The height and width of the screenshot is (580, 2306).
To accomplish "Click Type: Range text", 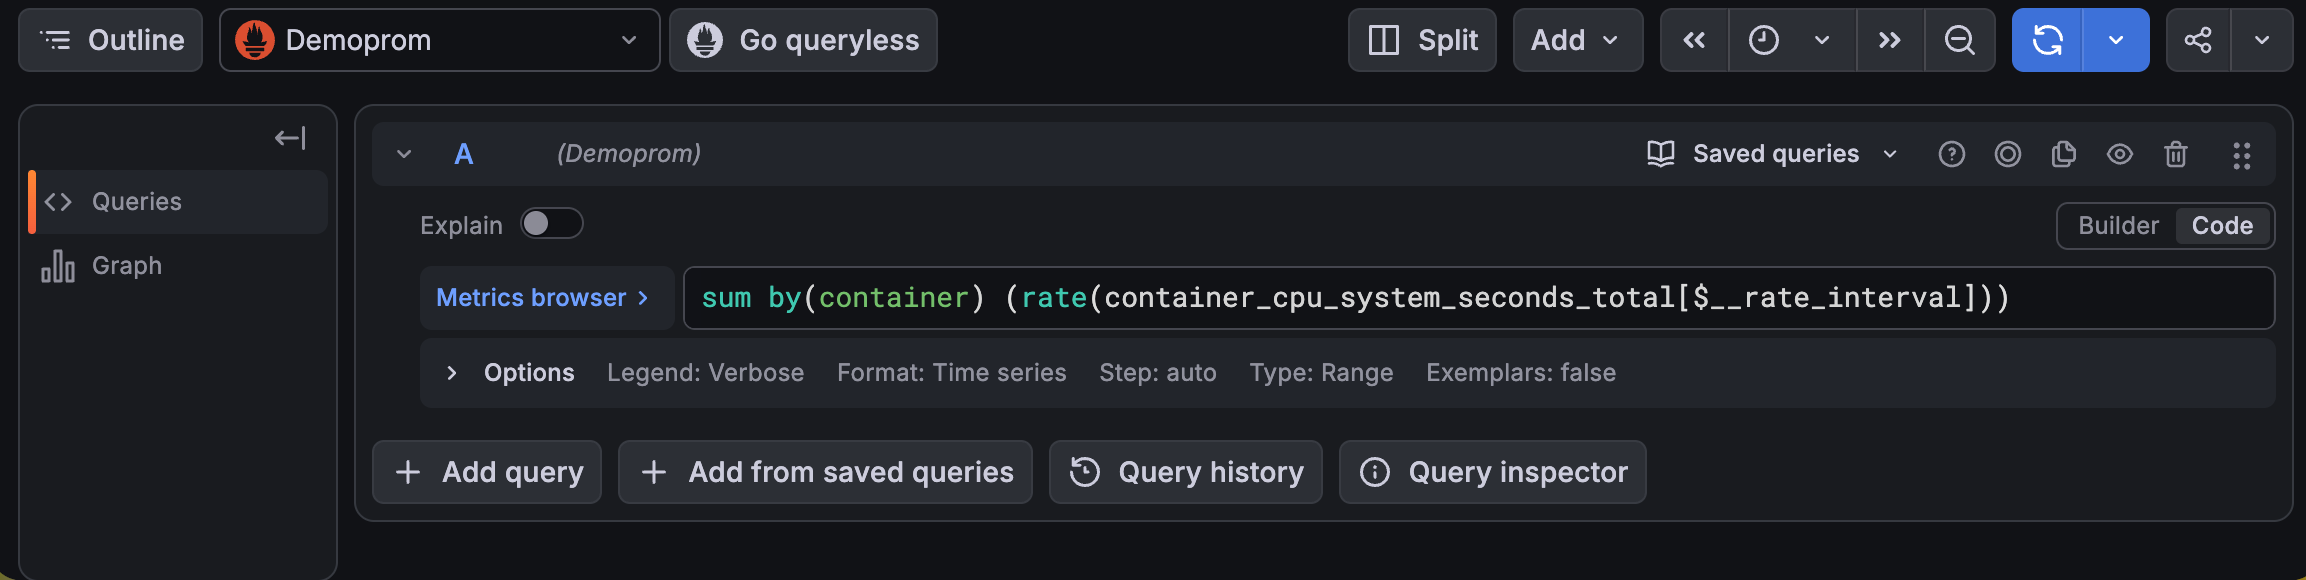I will click(1321, 373).
